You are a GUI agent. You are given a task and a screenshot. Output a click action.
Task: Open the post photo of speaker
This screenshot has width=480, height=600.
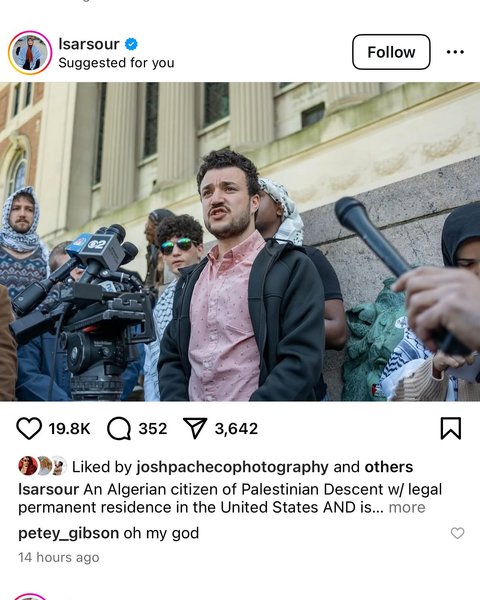(x=240, y=242)
